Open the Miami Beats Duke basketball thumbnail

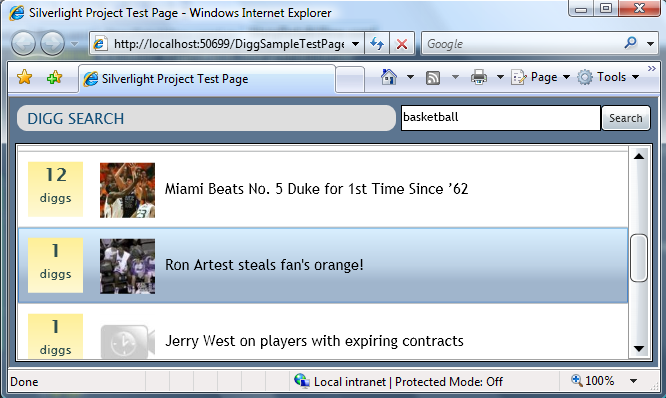click(x=127, y=190)
